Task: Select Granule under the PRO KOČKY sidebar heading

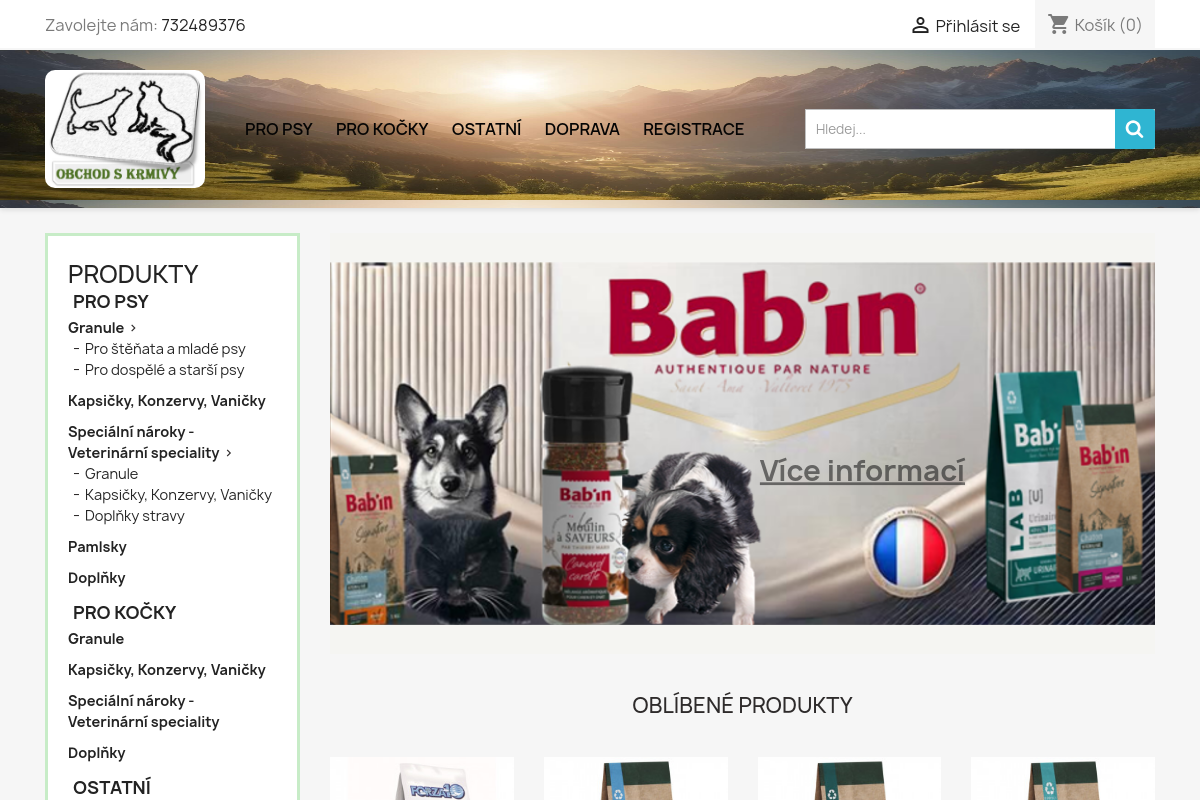Action: coord(96,639)
